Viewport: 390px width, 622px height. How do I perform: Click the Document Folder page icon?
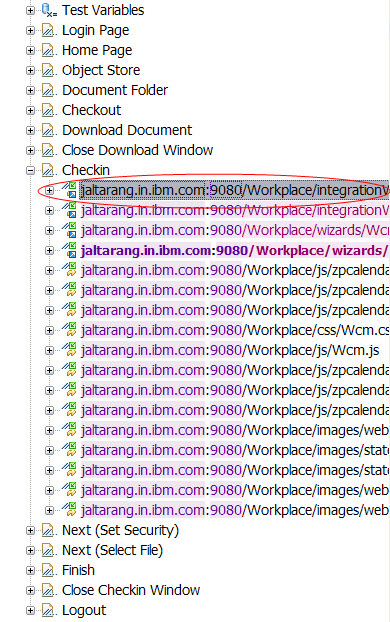coord(49,90)
